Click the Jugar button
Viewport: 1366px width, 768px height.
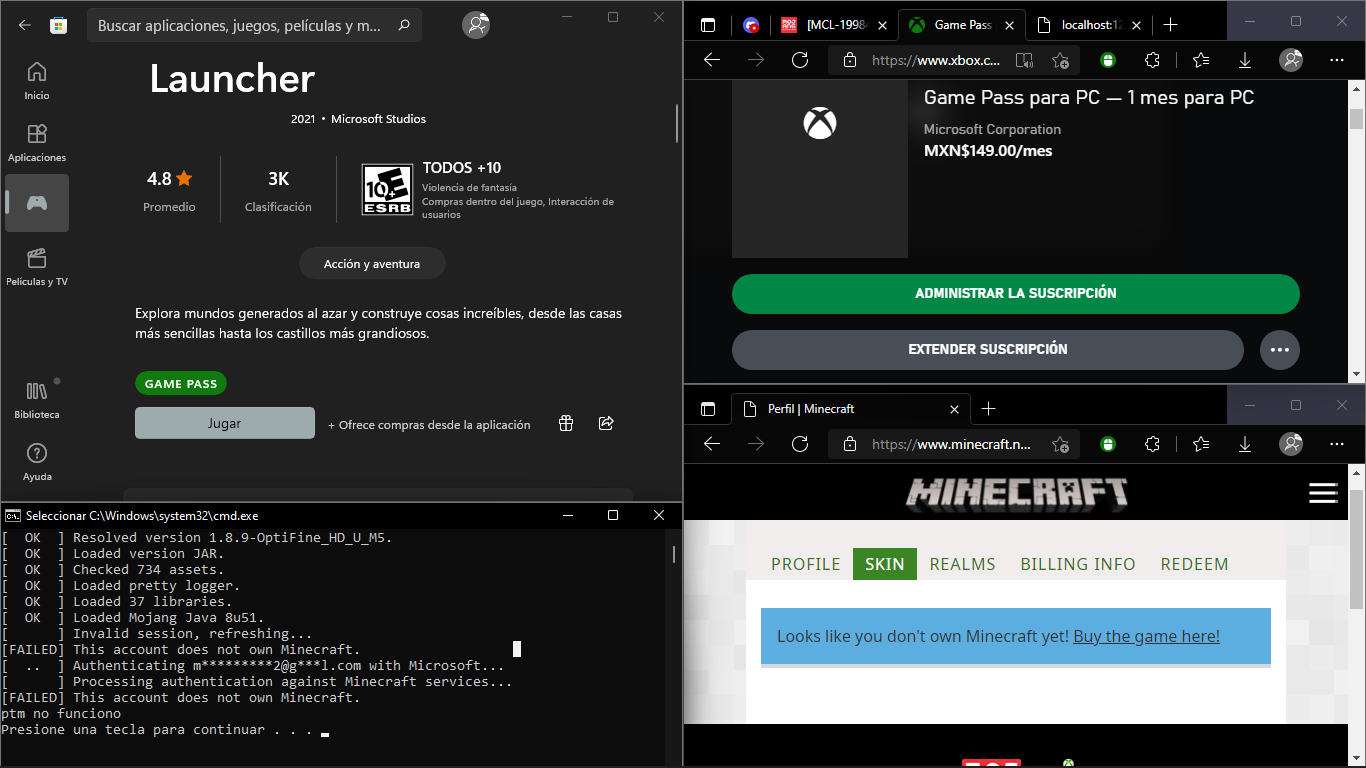(225, 423)
